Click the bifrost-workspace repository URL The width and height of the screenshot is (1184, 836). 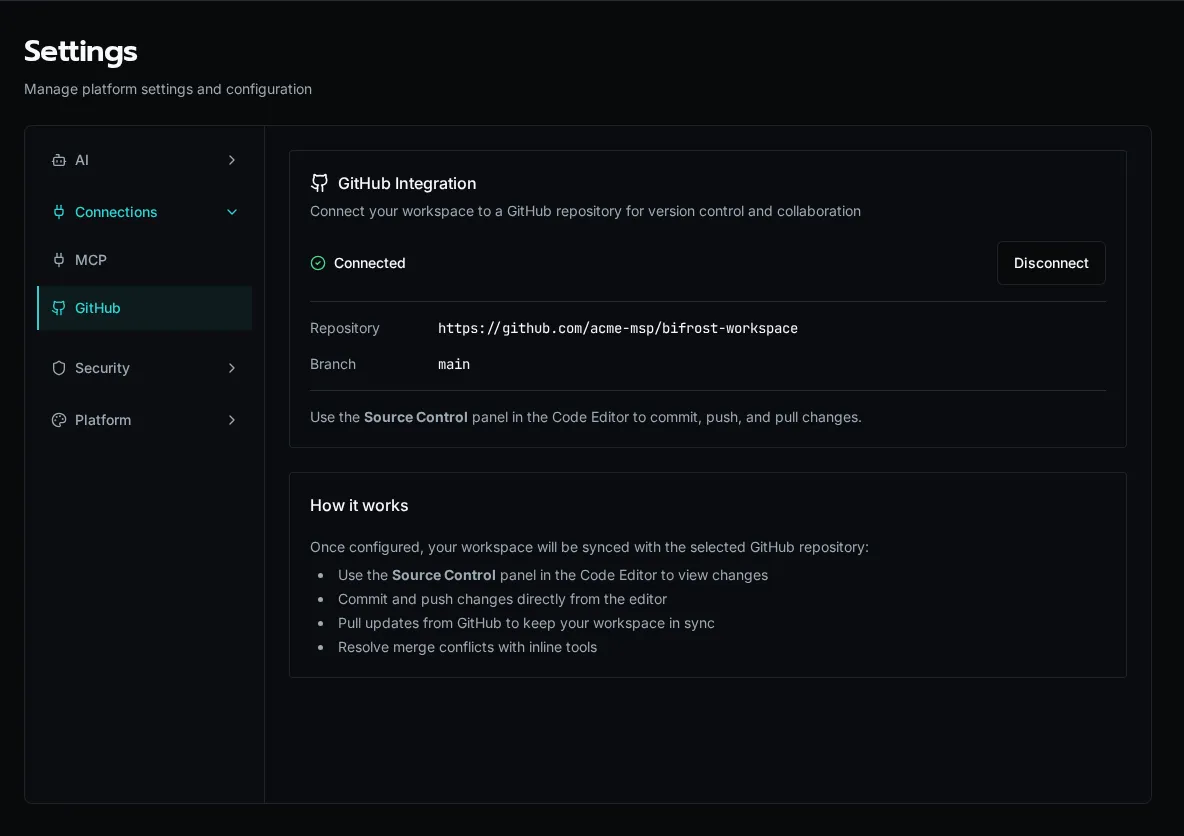tap(618, 329)
